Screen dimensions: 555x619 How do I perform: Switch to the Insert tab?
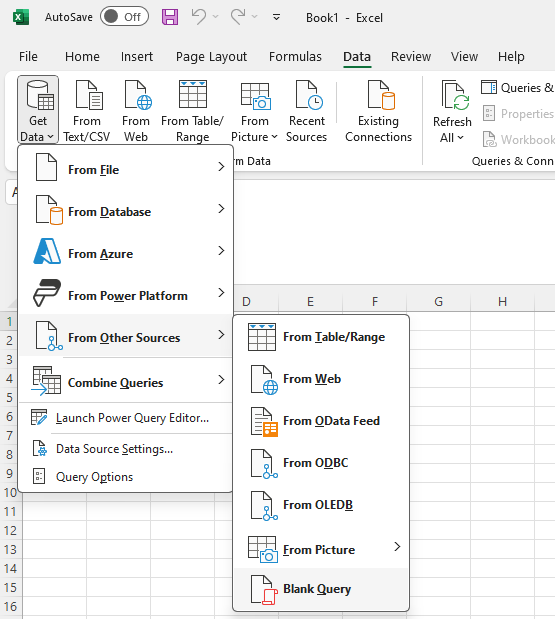(x=137, y=57)
